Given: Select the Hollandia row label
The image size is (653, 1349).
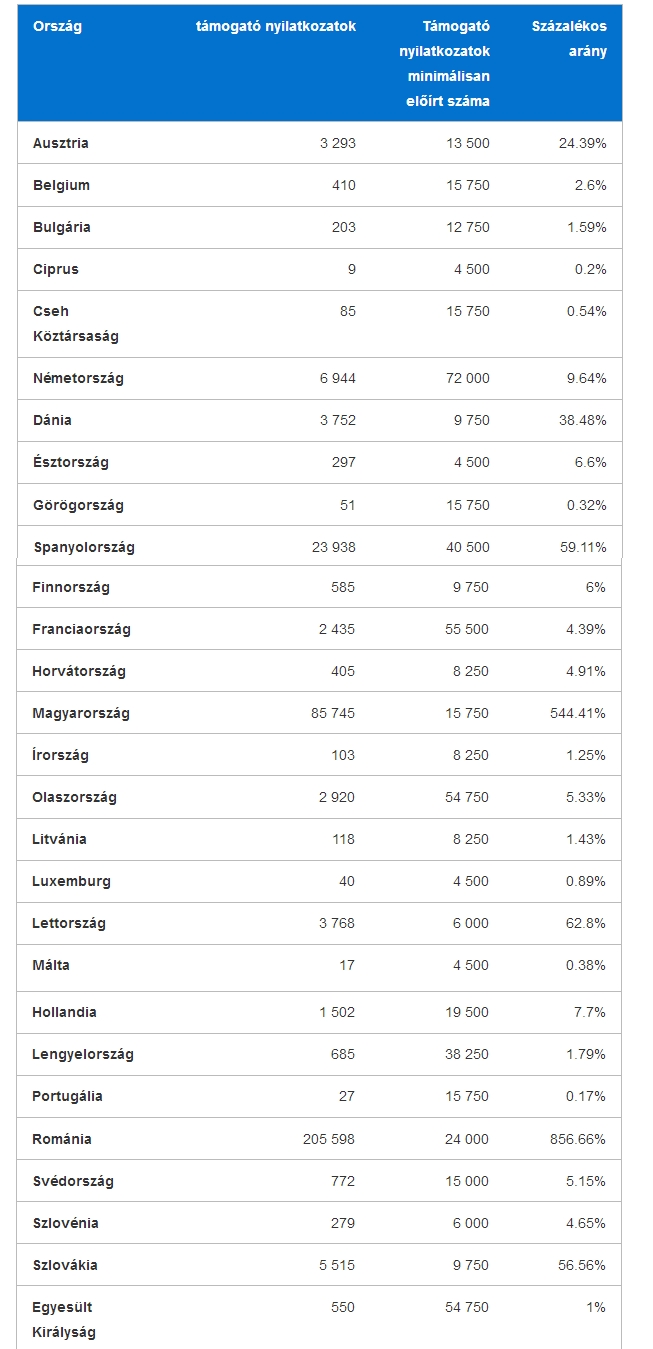Looking at the screenshot, I should point(64,1012).
